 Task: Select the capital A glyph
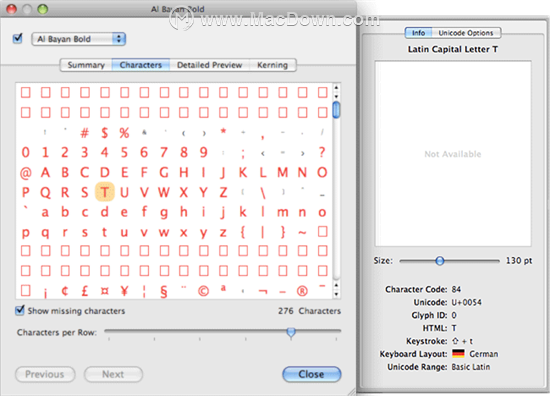pyautogui.click(x=45, y=173)
